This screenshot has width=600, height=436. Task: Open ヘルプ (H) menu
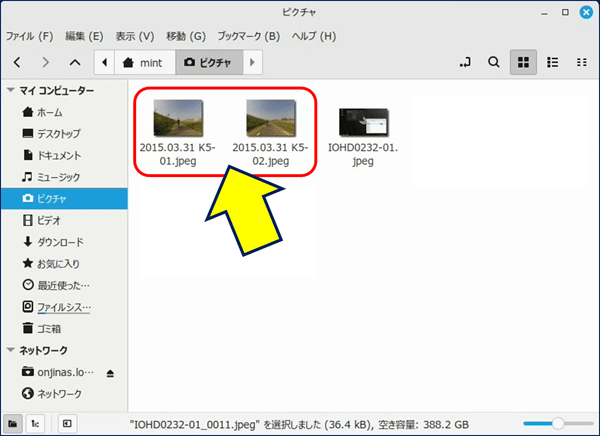[314, 36]
